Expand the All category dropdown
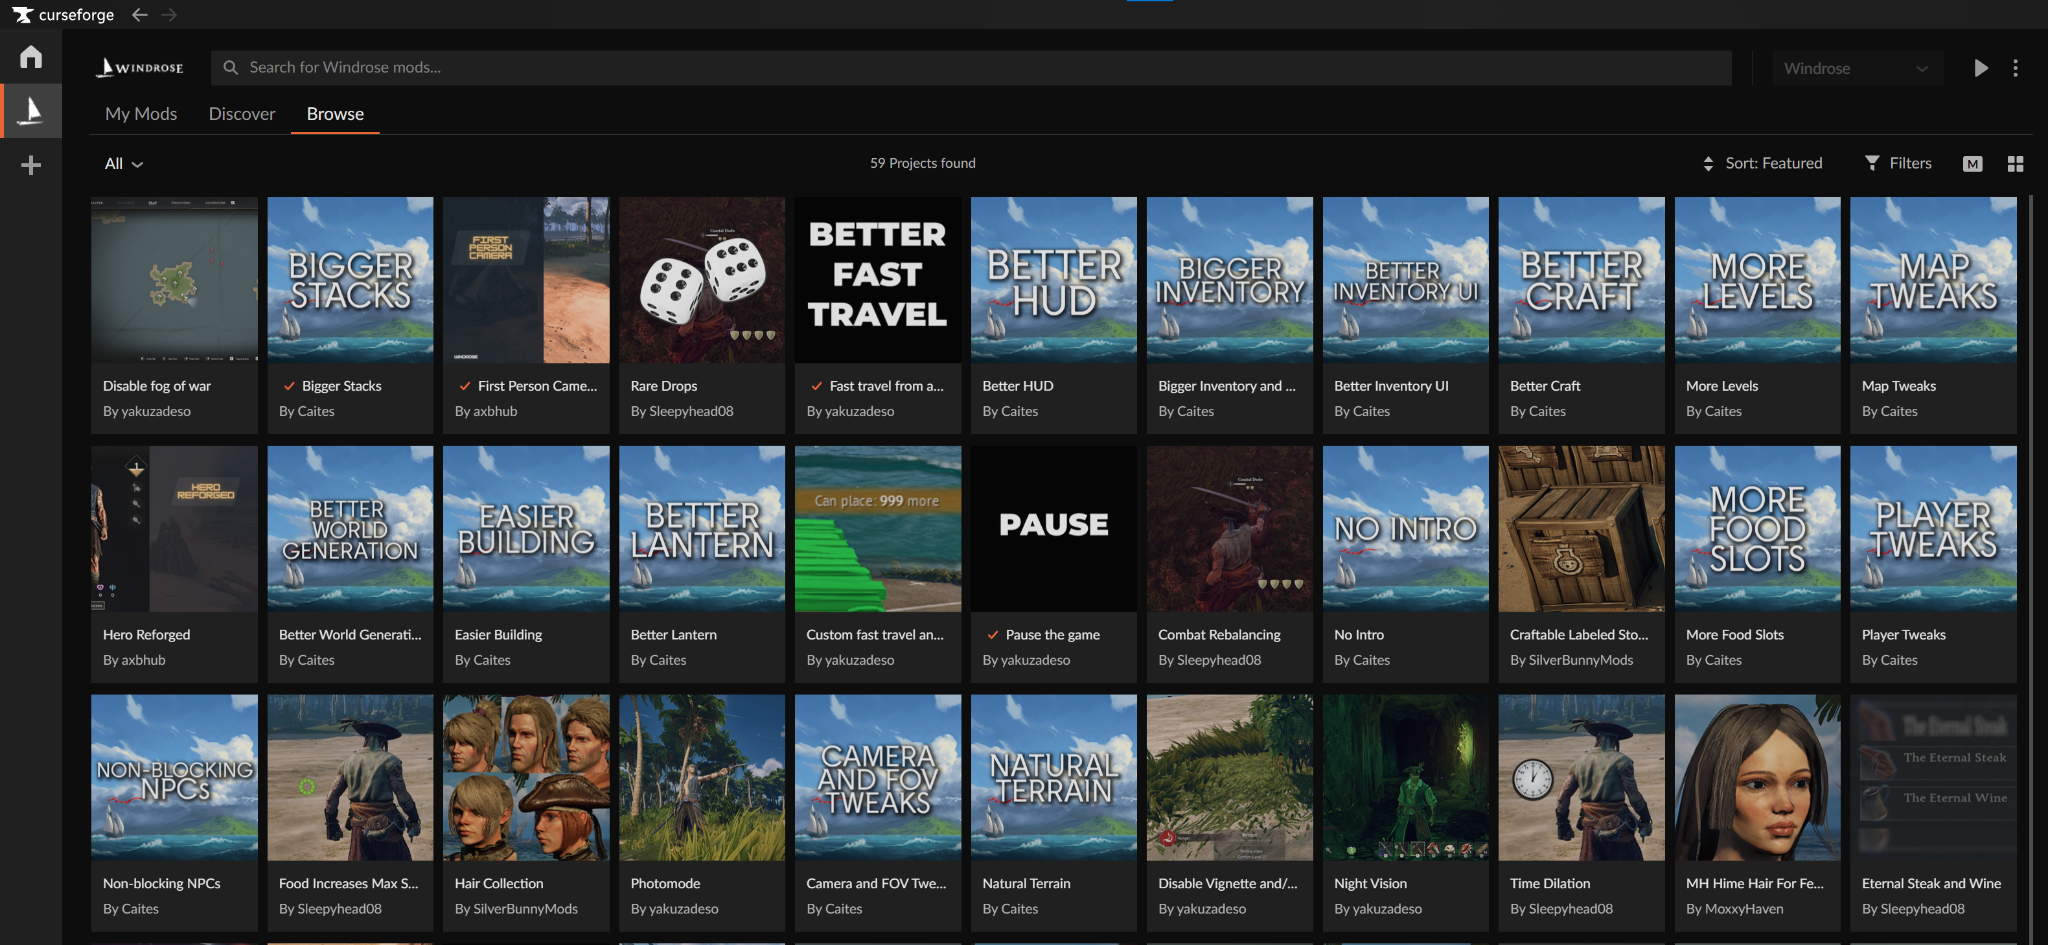2048x945 pixels. (124, 164)
